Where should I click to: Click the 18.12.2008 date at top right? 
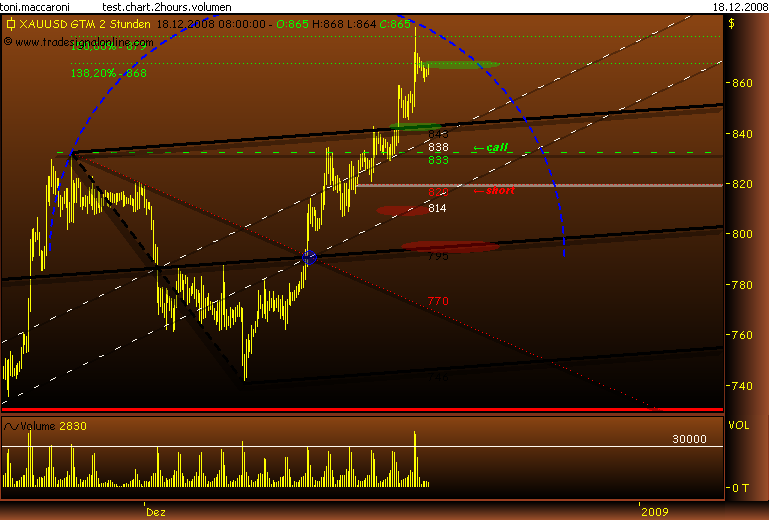tap(740, 7)
